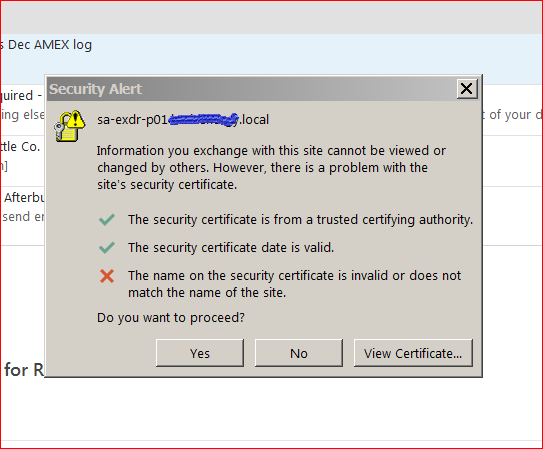Image resolution: width=543 pixels, height=449 pixels.
Task: Click red X icon beside invalid name line
Action: [107, 276]
